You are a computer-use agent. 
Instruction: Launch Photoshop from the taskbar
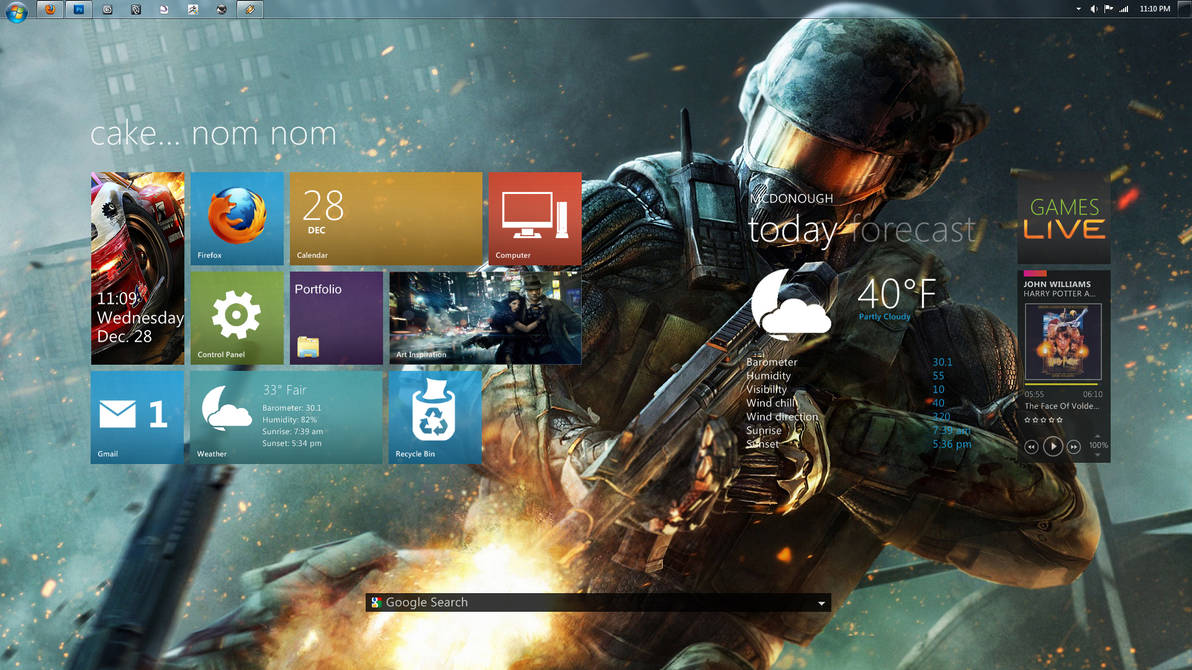[x=77, y=9]
